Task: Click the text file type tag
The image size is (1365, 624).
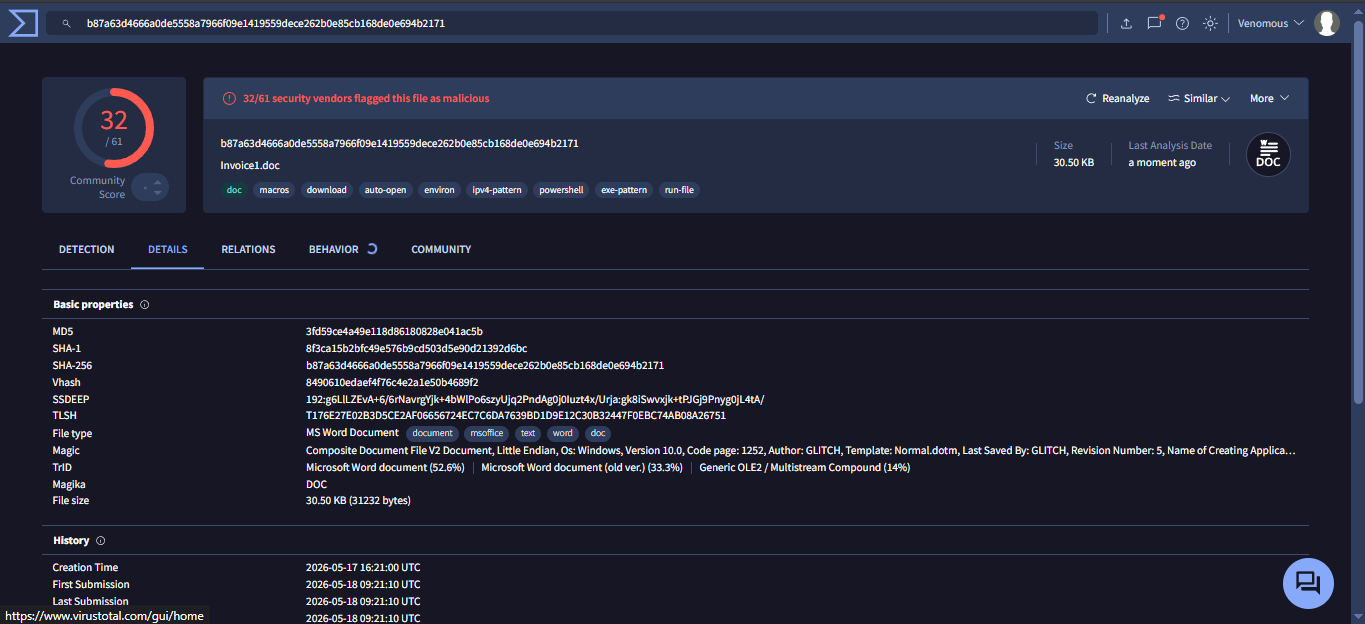Action: (528, 433)
